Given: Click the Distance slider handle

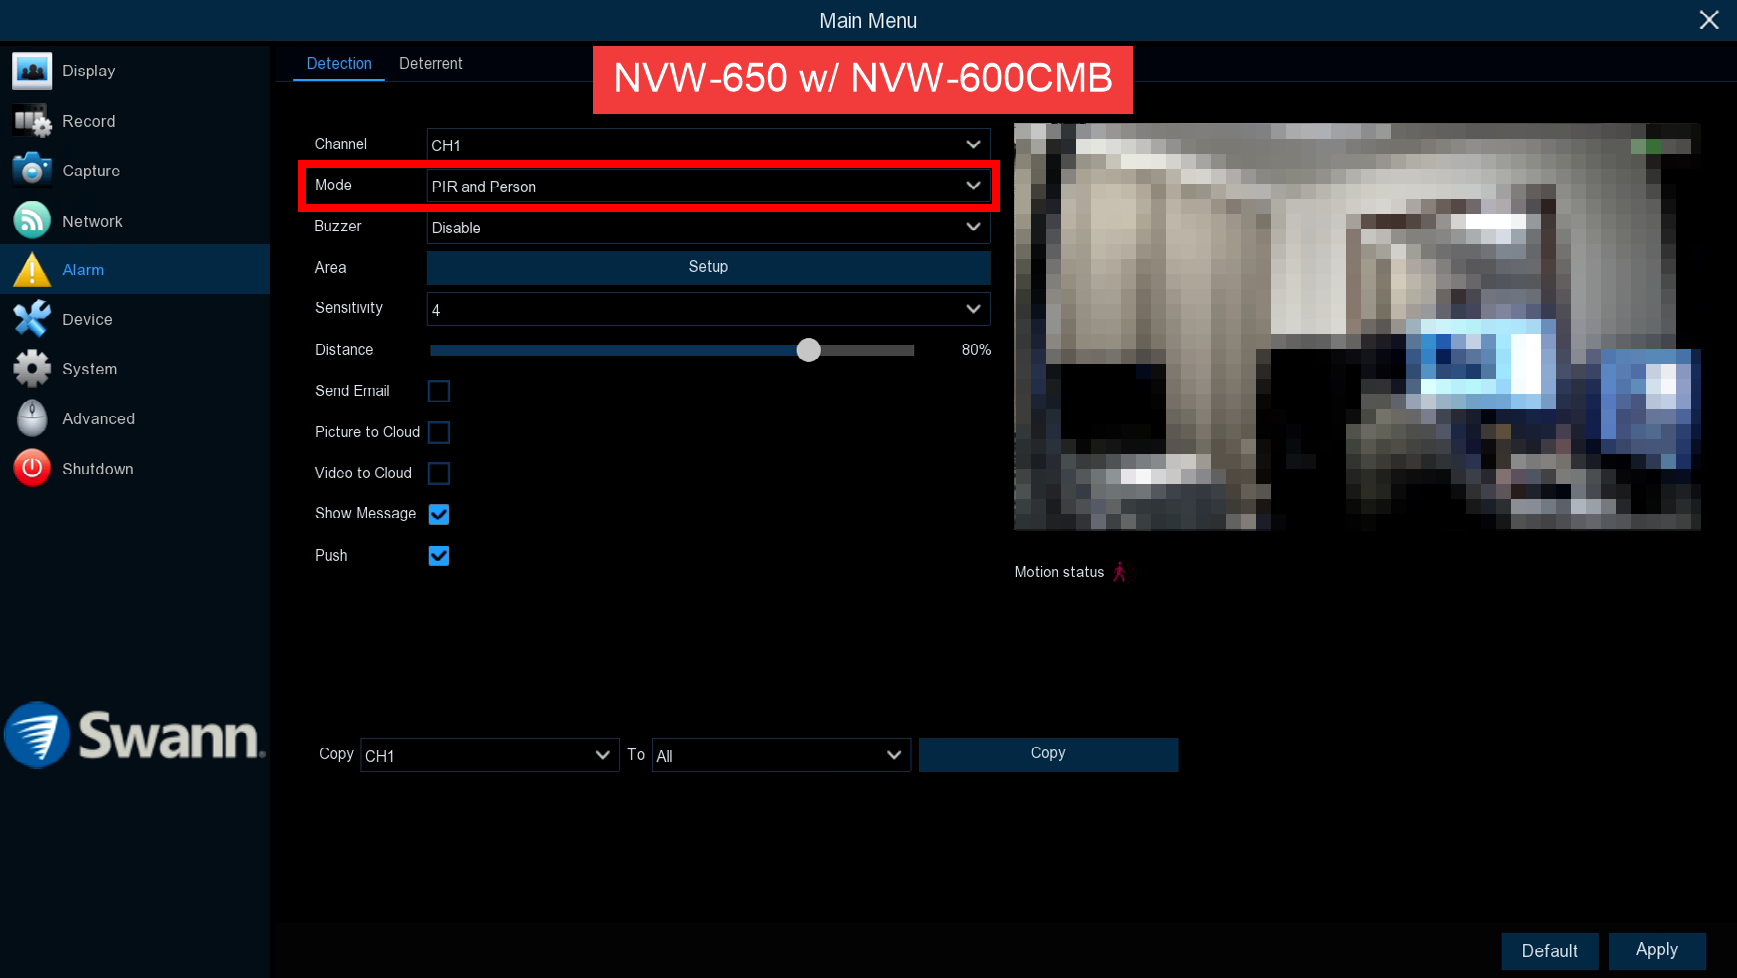Looking at the screenshot, I should point(808,350).
